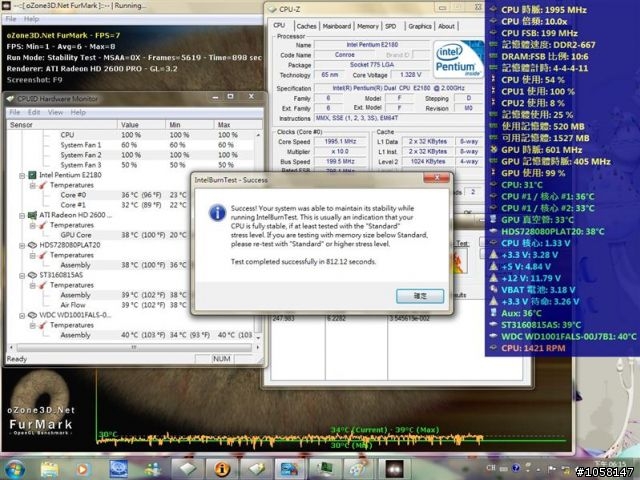Open the Paint palette taskbar icon

(358, 469)
